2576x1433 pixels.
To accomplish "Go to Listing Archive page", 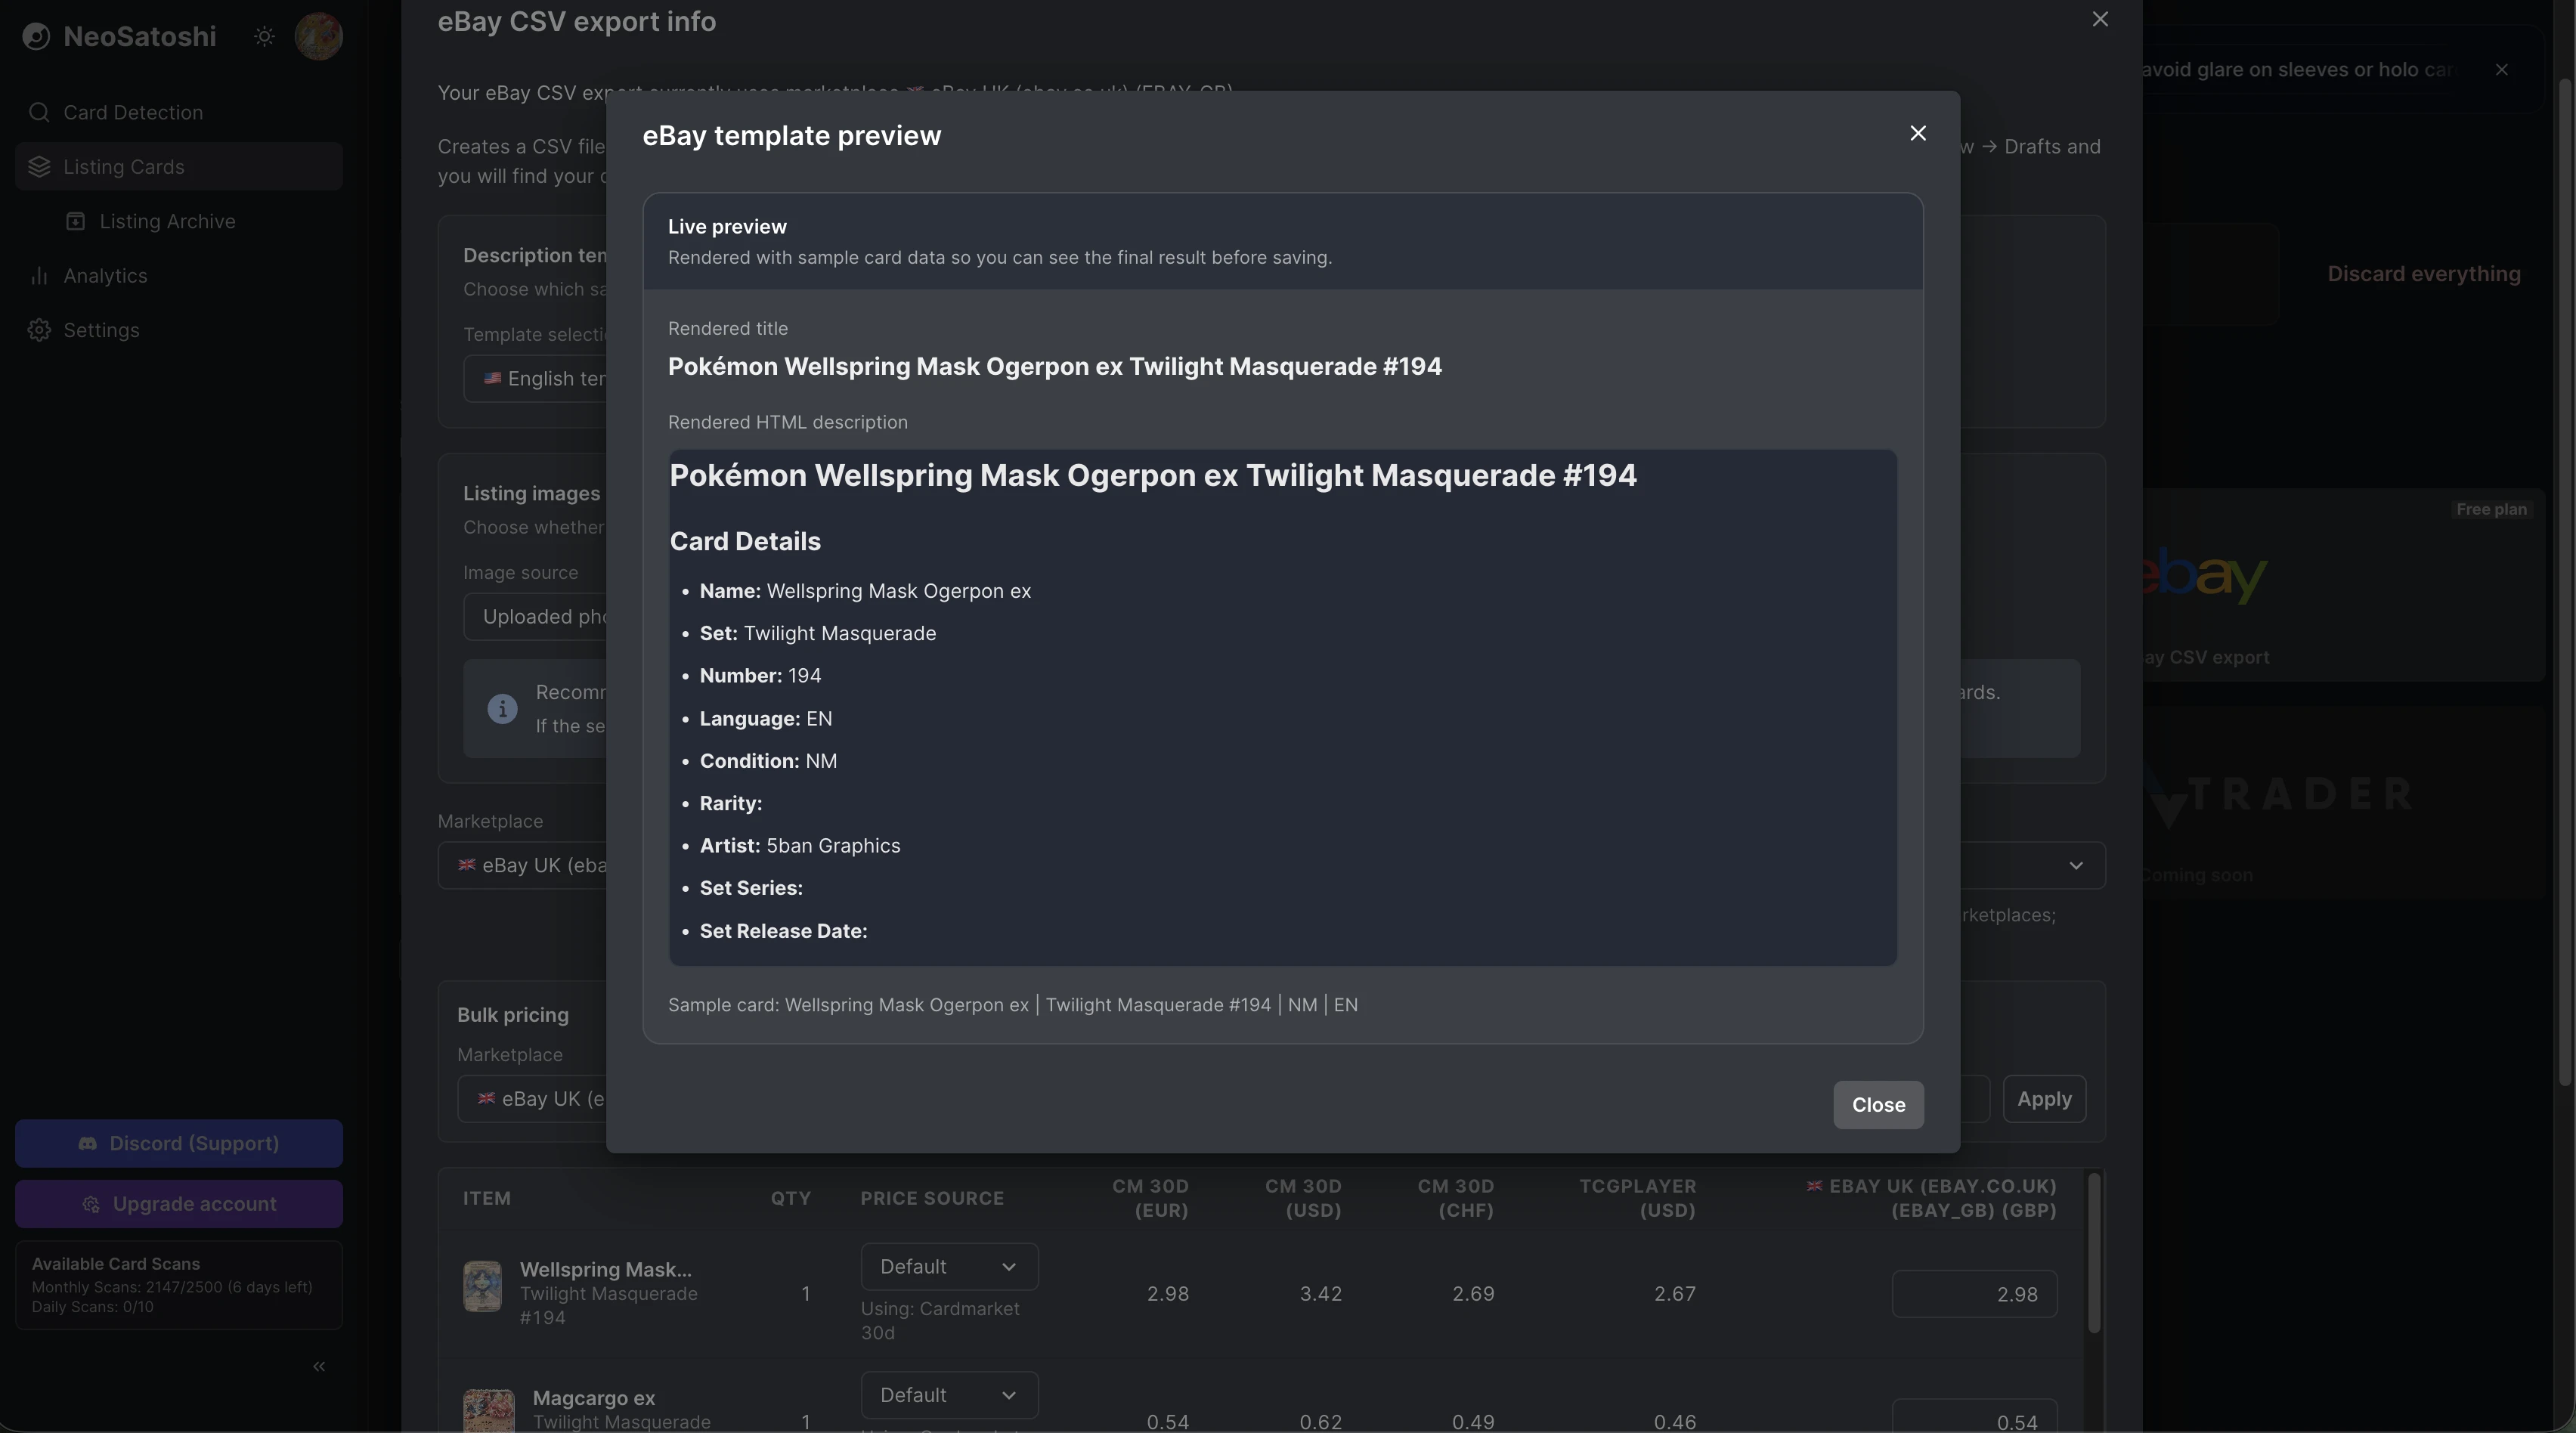I will [x=167, y=221].
